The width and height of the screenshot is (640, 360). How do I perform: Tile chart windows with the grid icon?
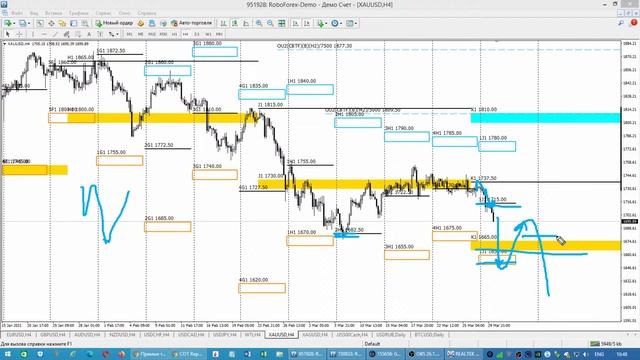[x=282, y=23]
